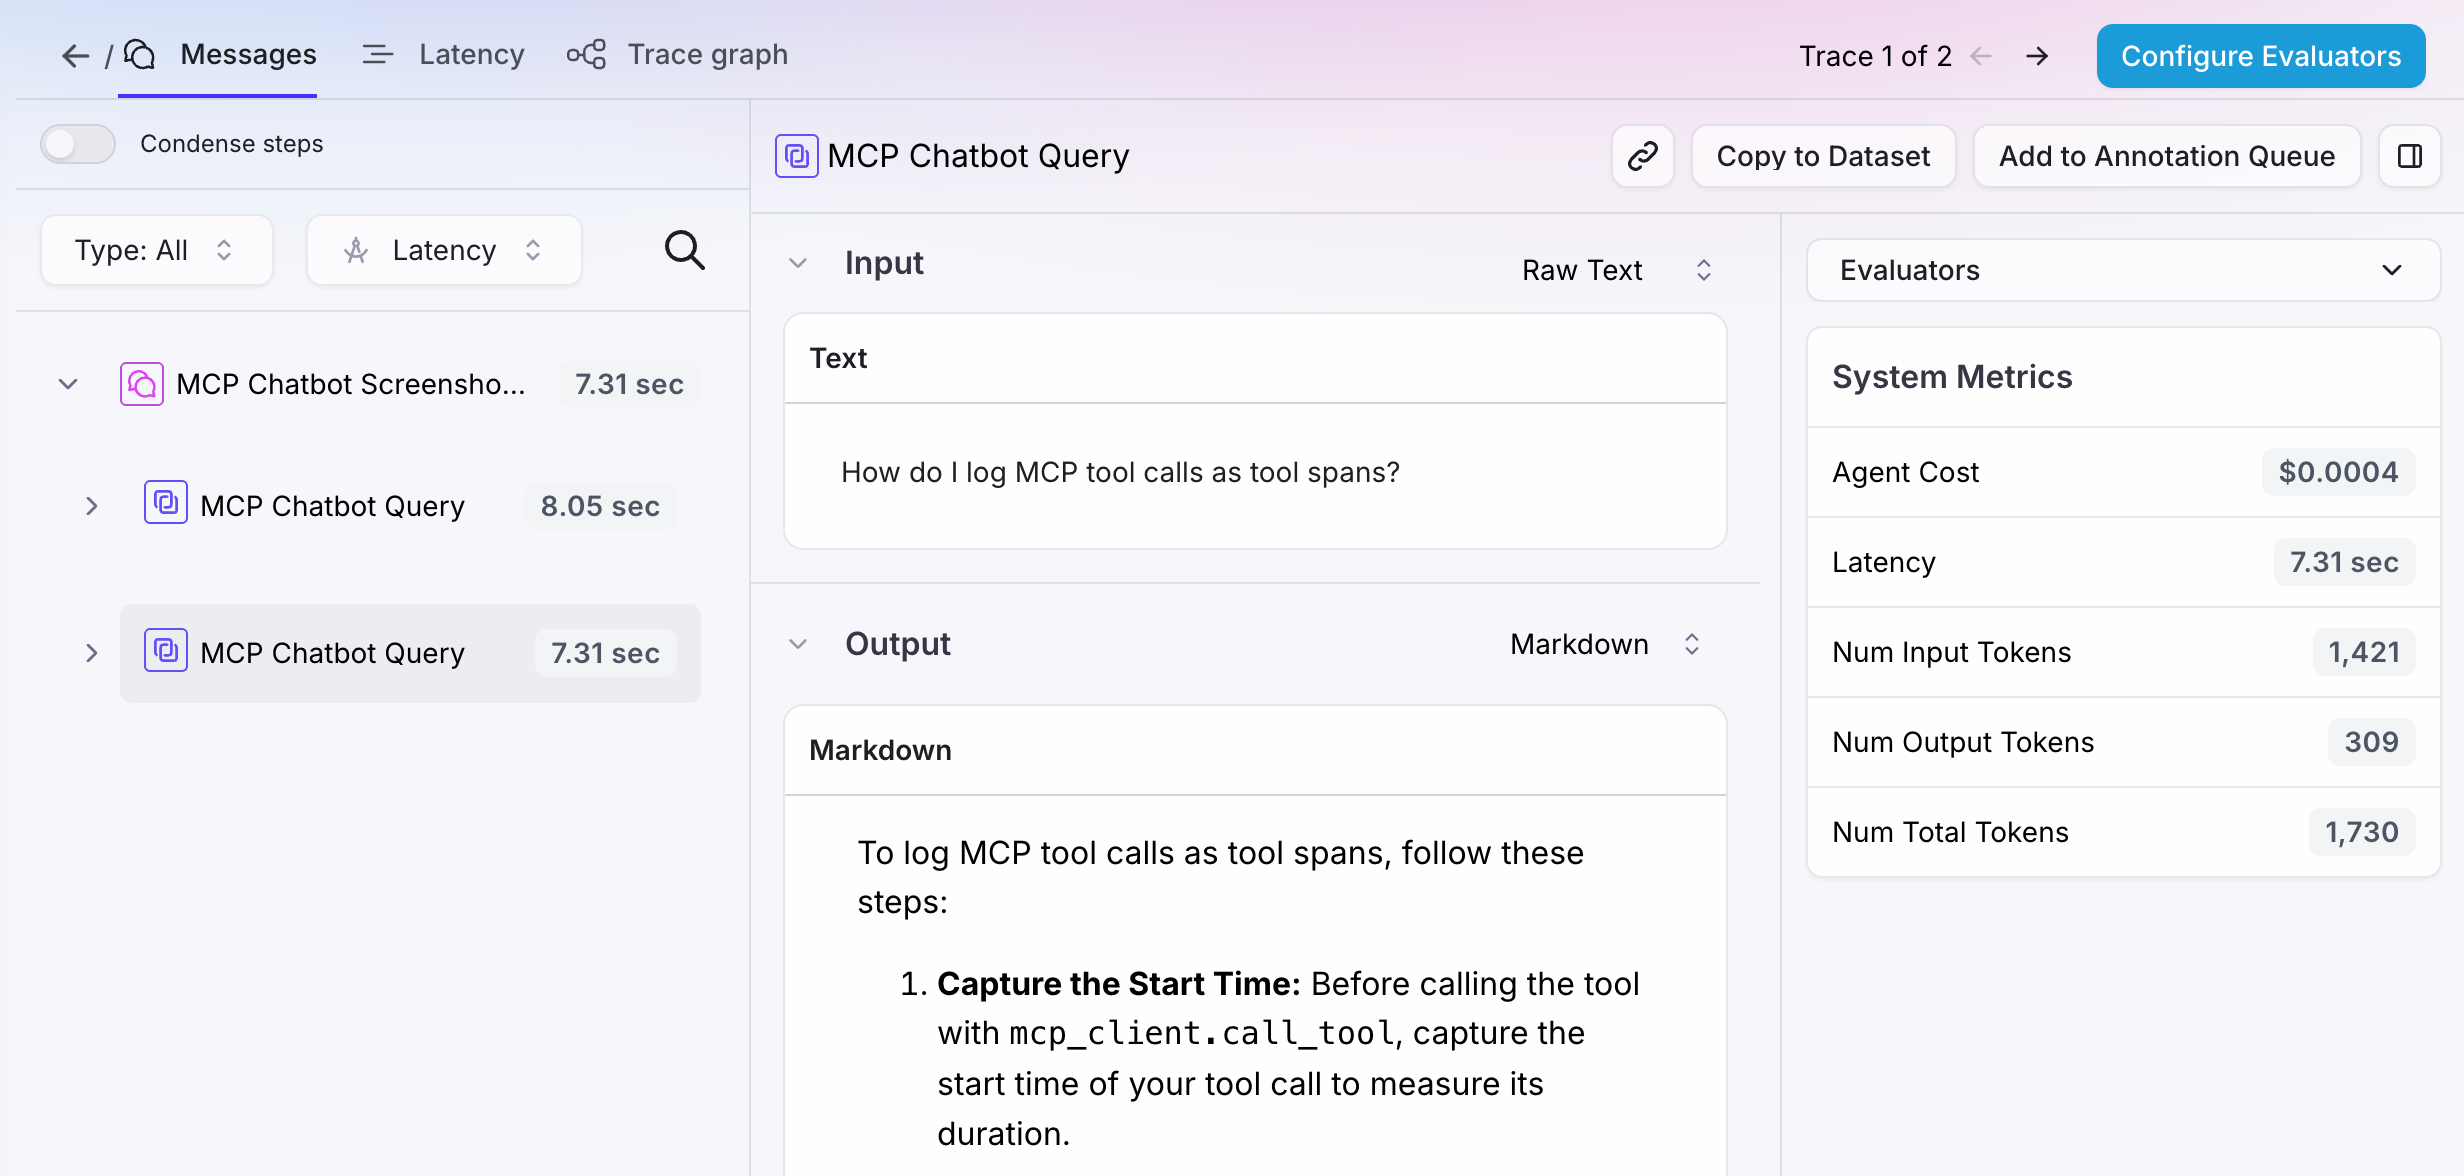Screen dimensions: 2464x1176
Task: Select the 7.31 sec MCP Chatbot Query row
Action: point(410,653)
